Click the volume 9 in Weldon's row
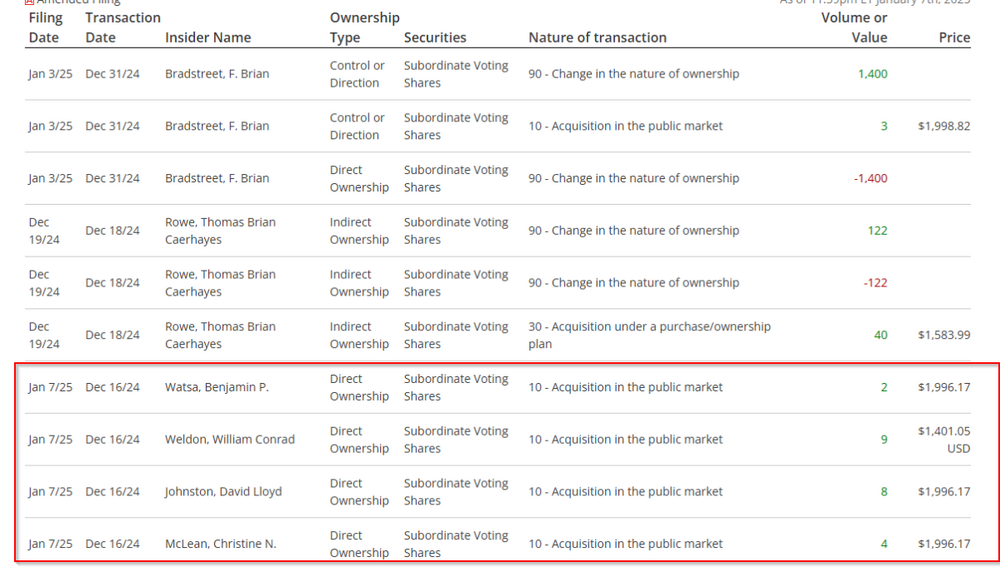This screenshot has width=1000, height=567. (884, 439)
